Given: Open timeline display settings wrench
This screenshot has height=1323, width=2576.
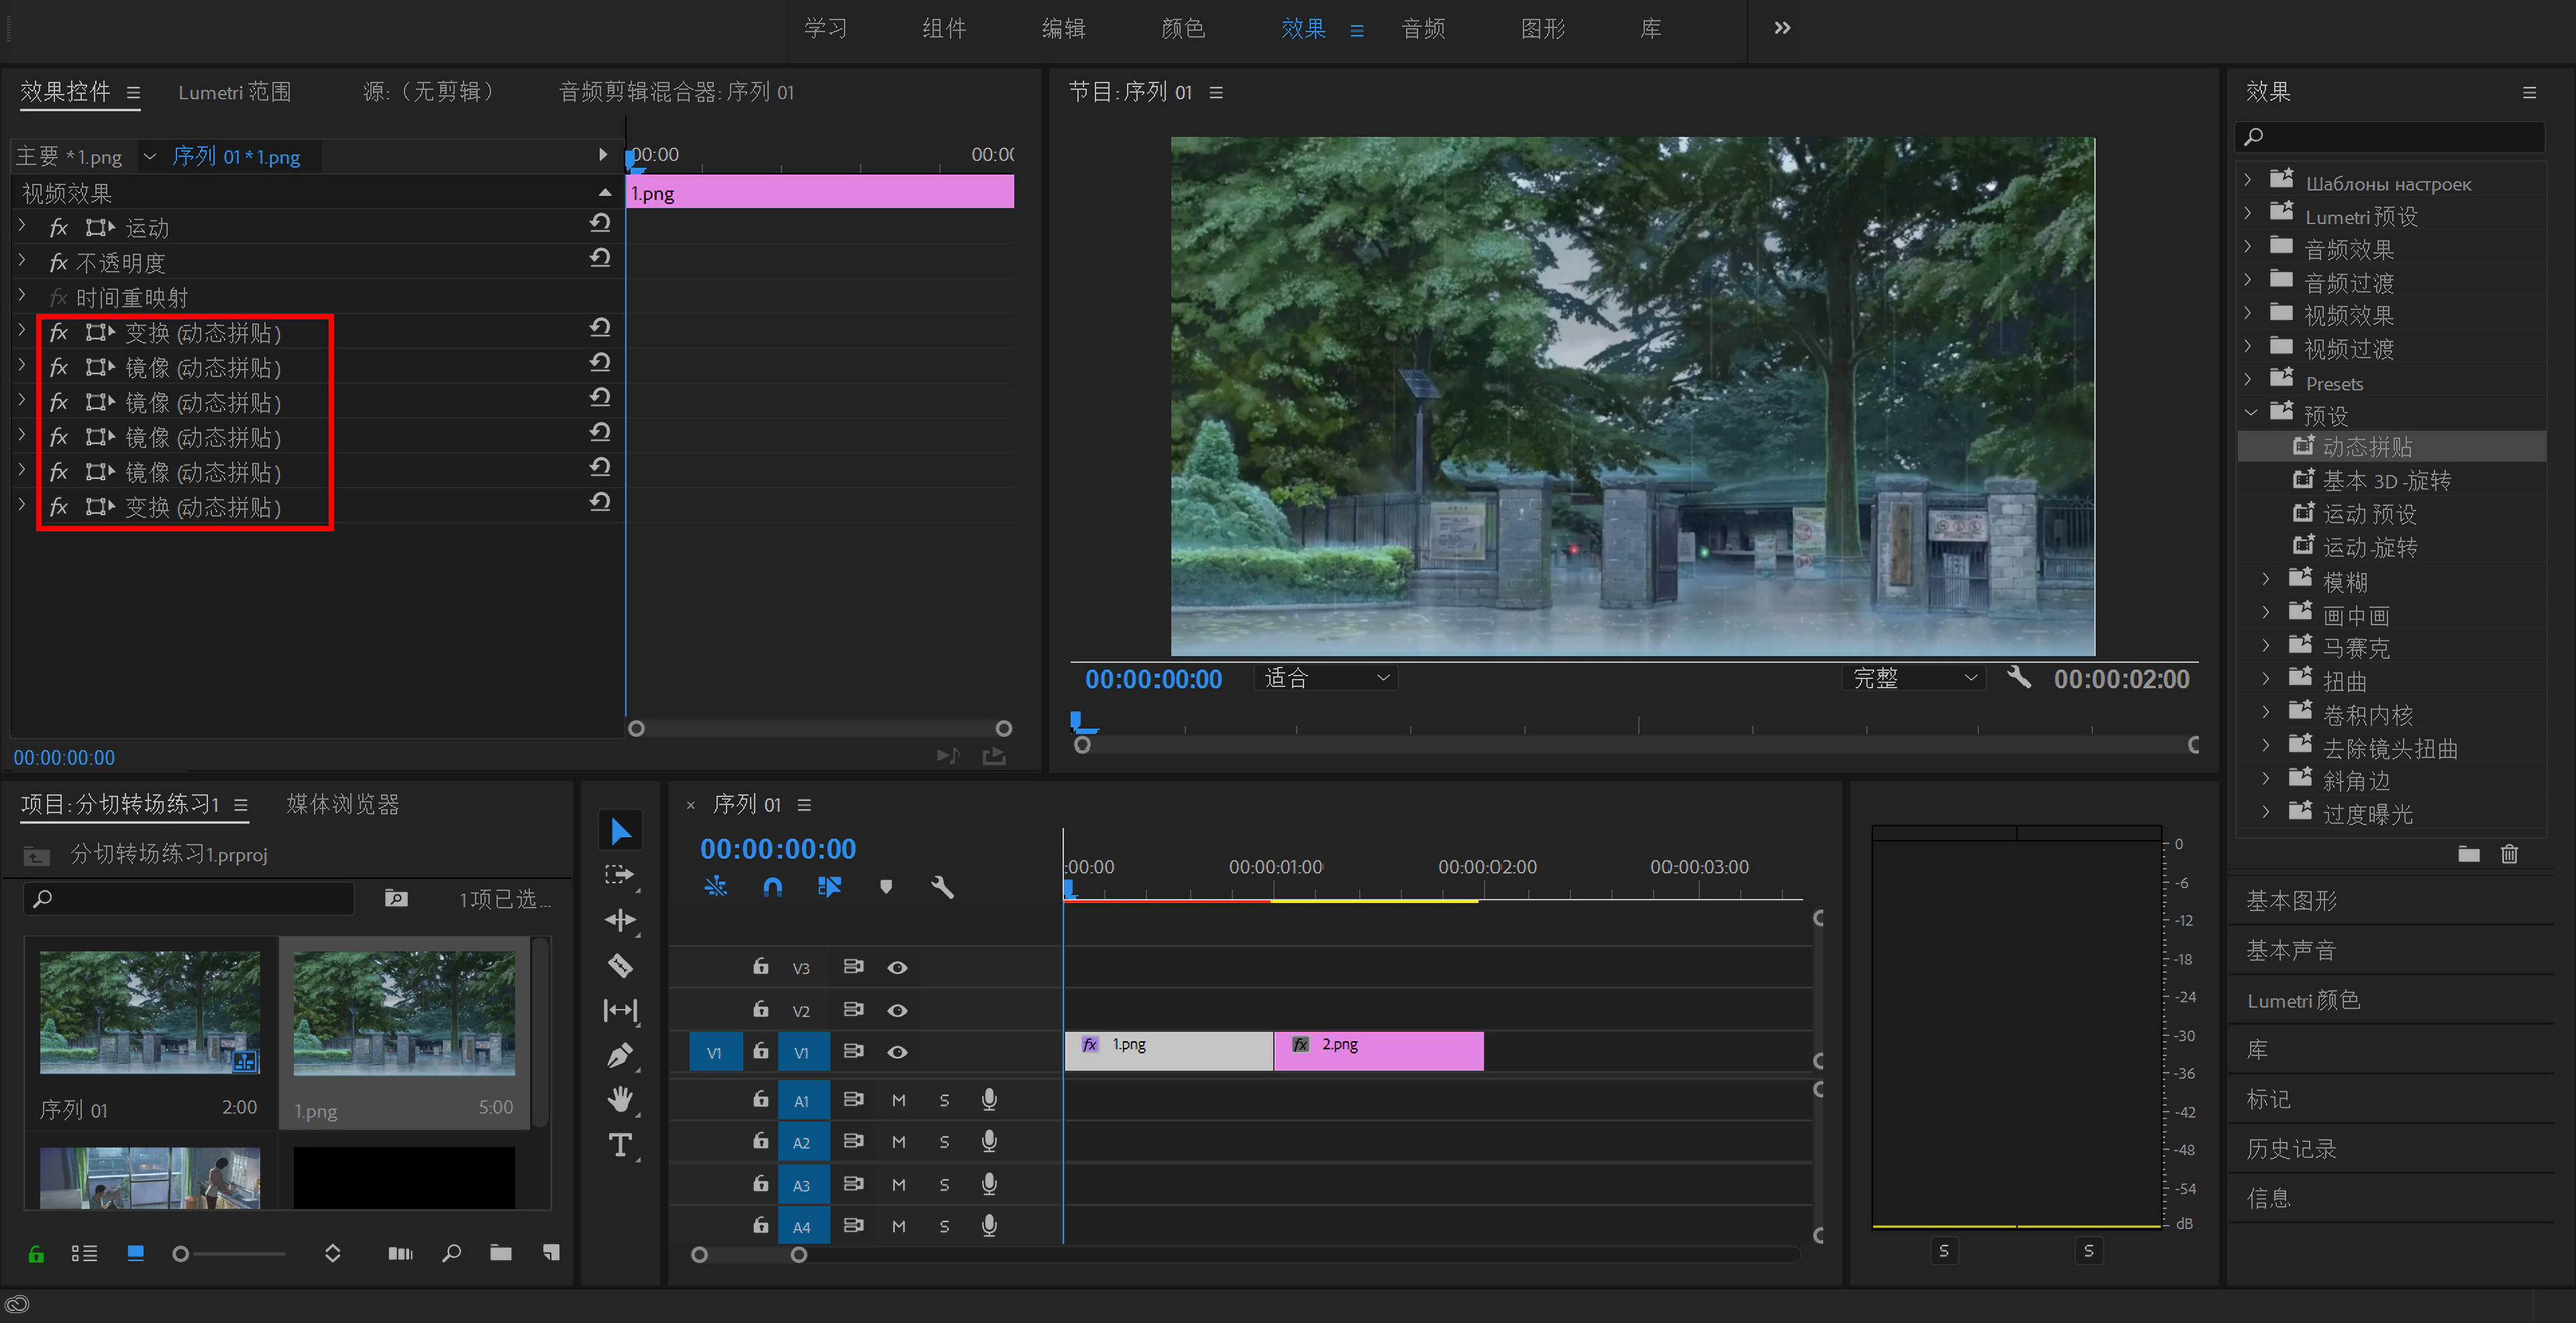Looking at the screenshot, I should pos(942,887).
